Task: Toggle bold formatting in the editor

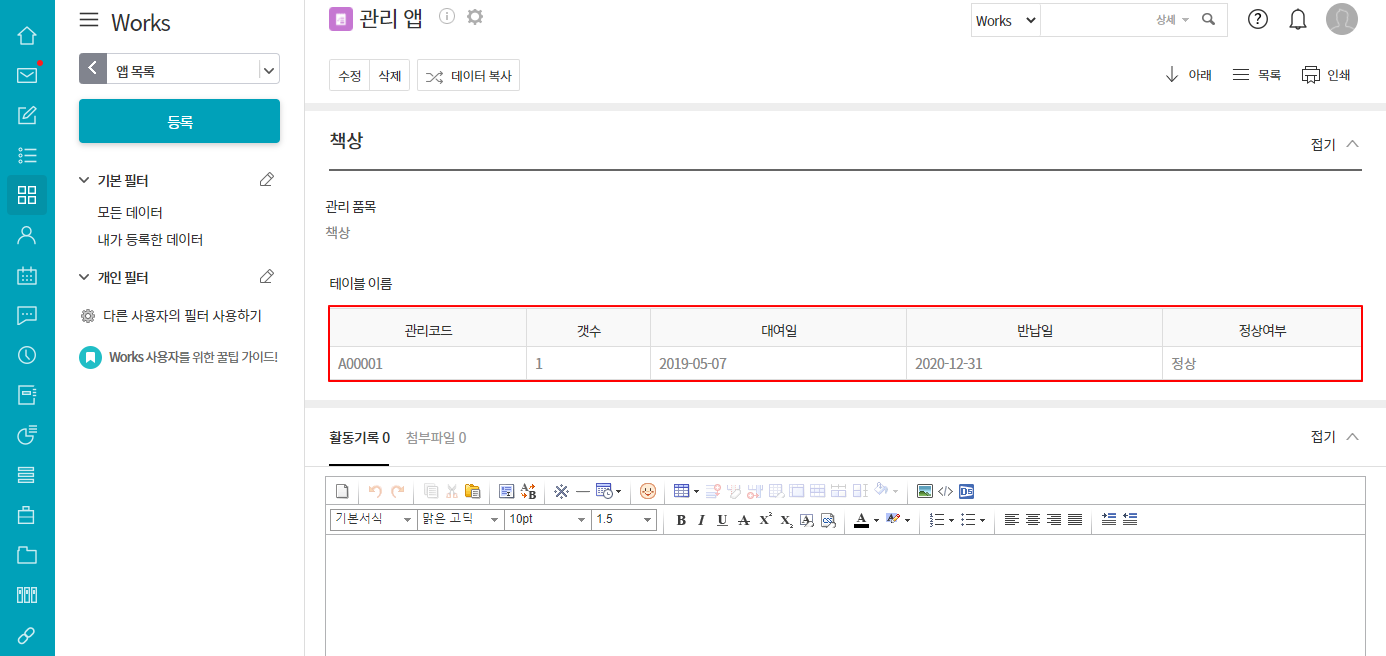Action: tap(681, 520)
